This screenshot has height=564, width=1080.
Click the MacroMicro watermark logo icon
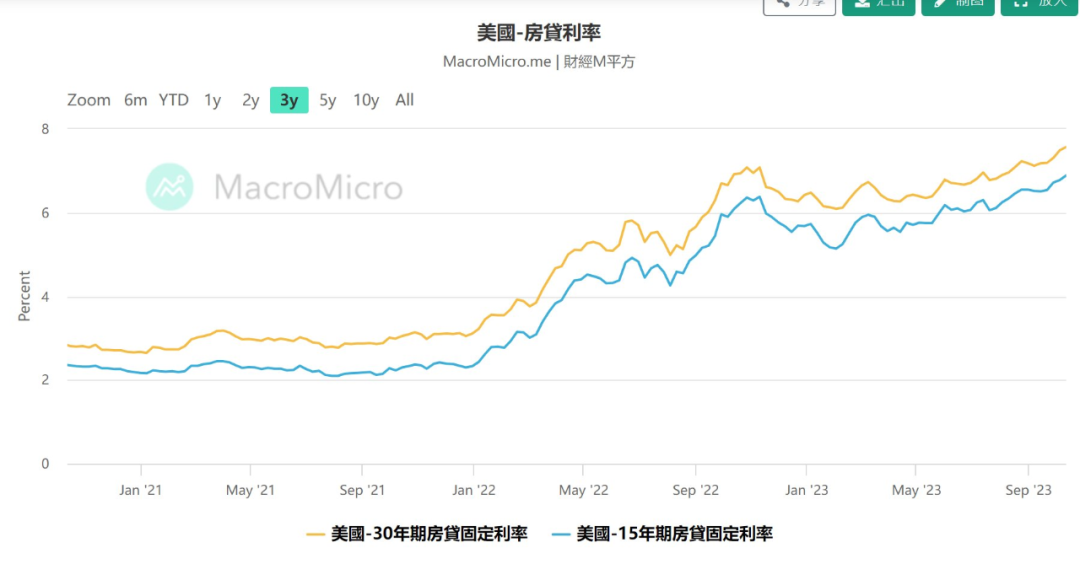click(x=169, y=186)
